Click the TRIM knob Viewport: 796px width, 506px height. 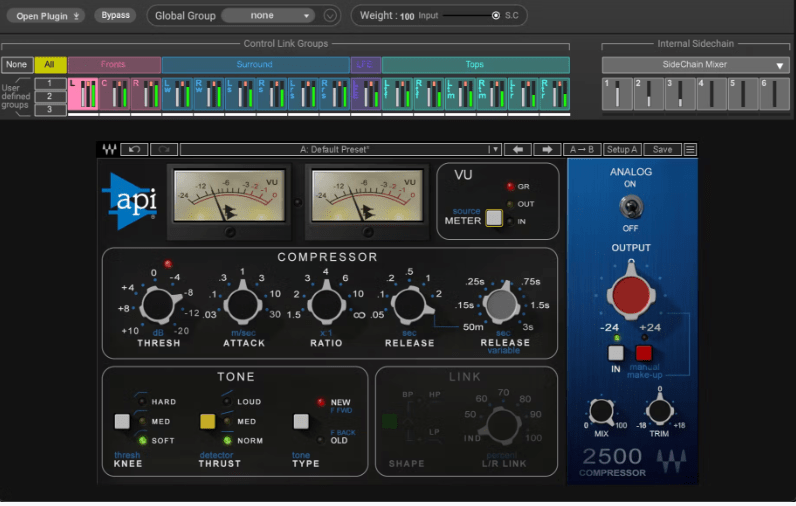659,411
